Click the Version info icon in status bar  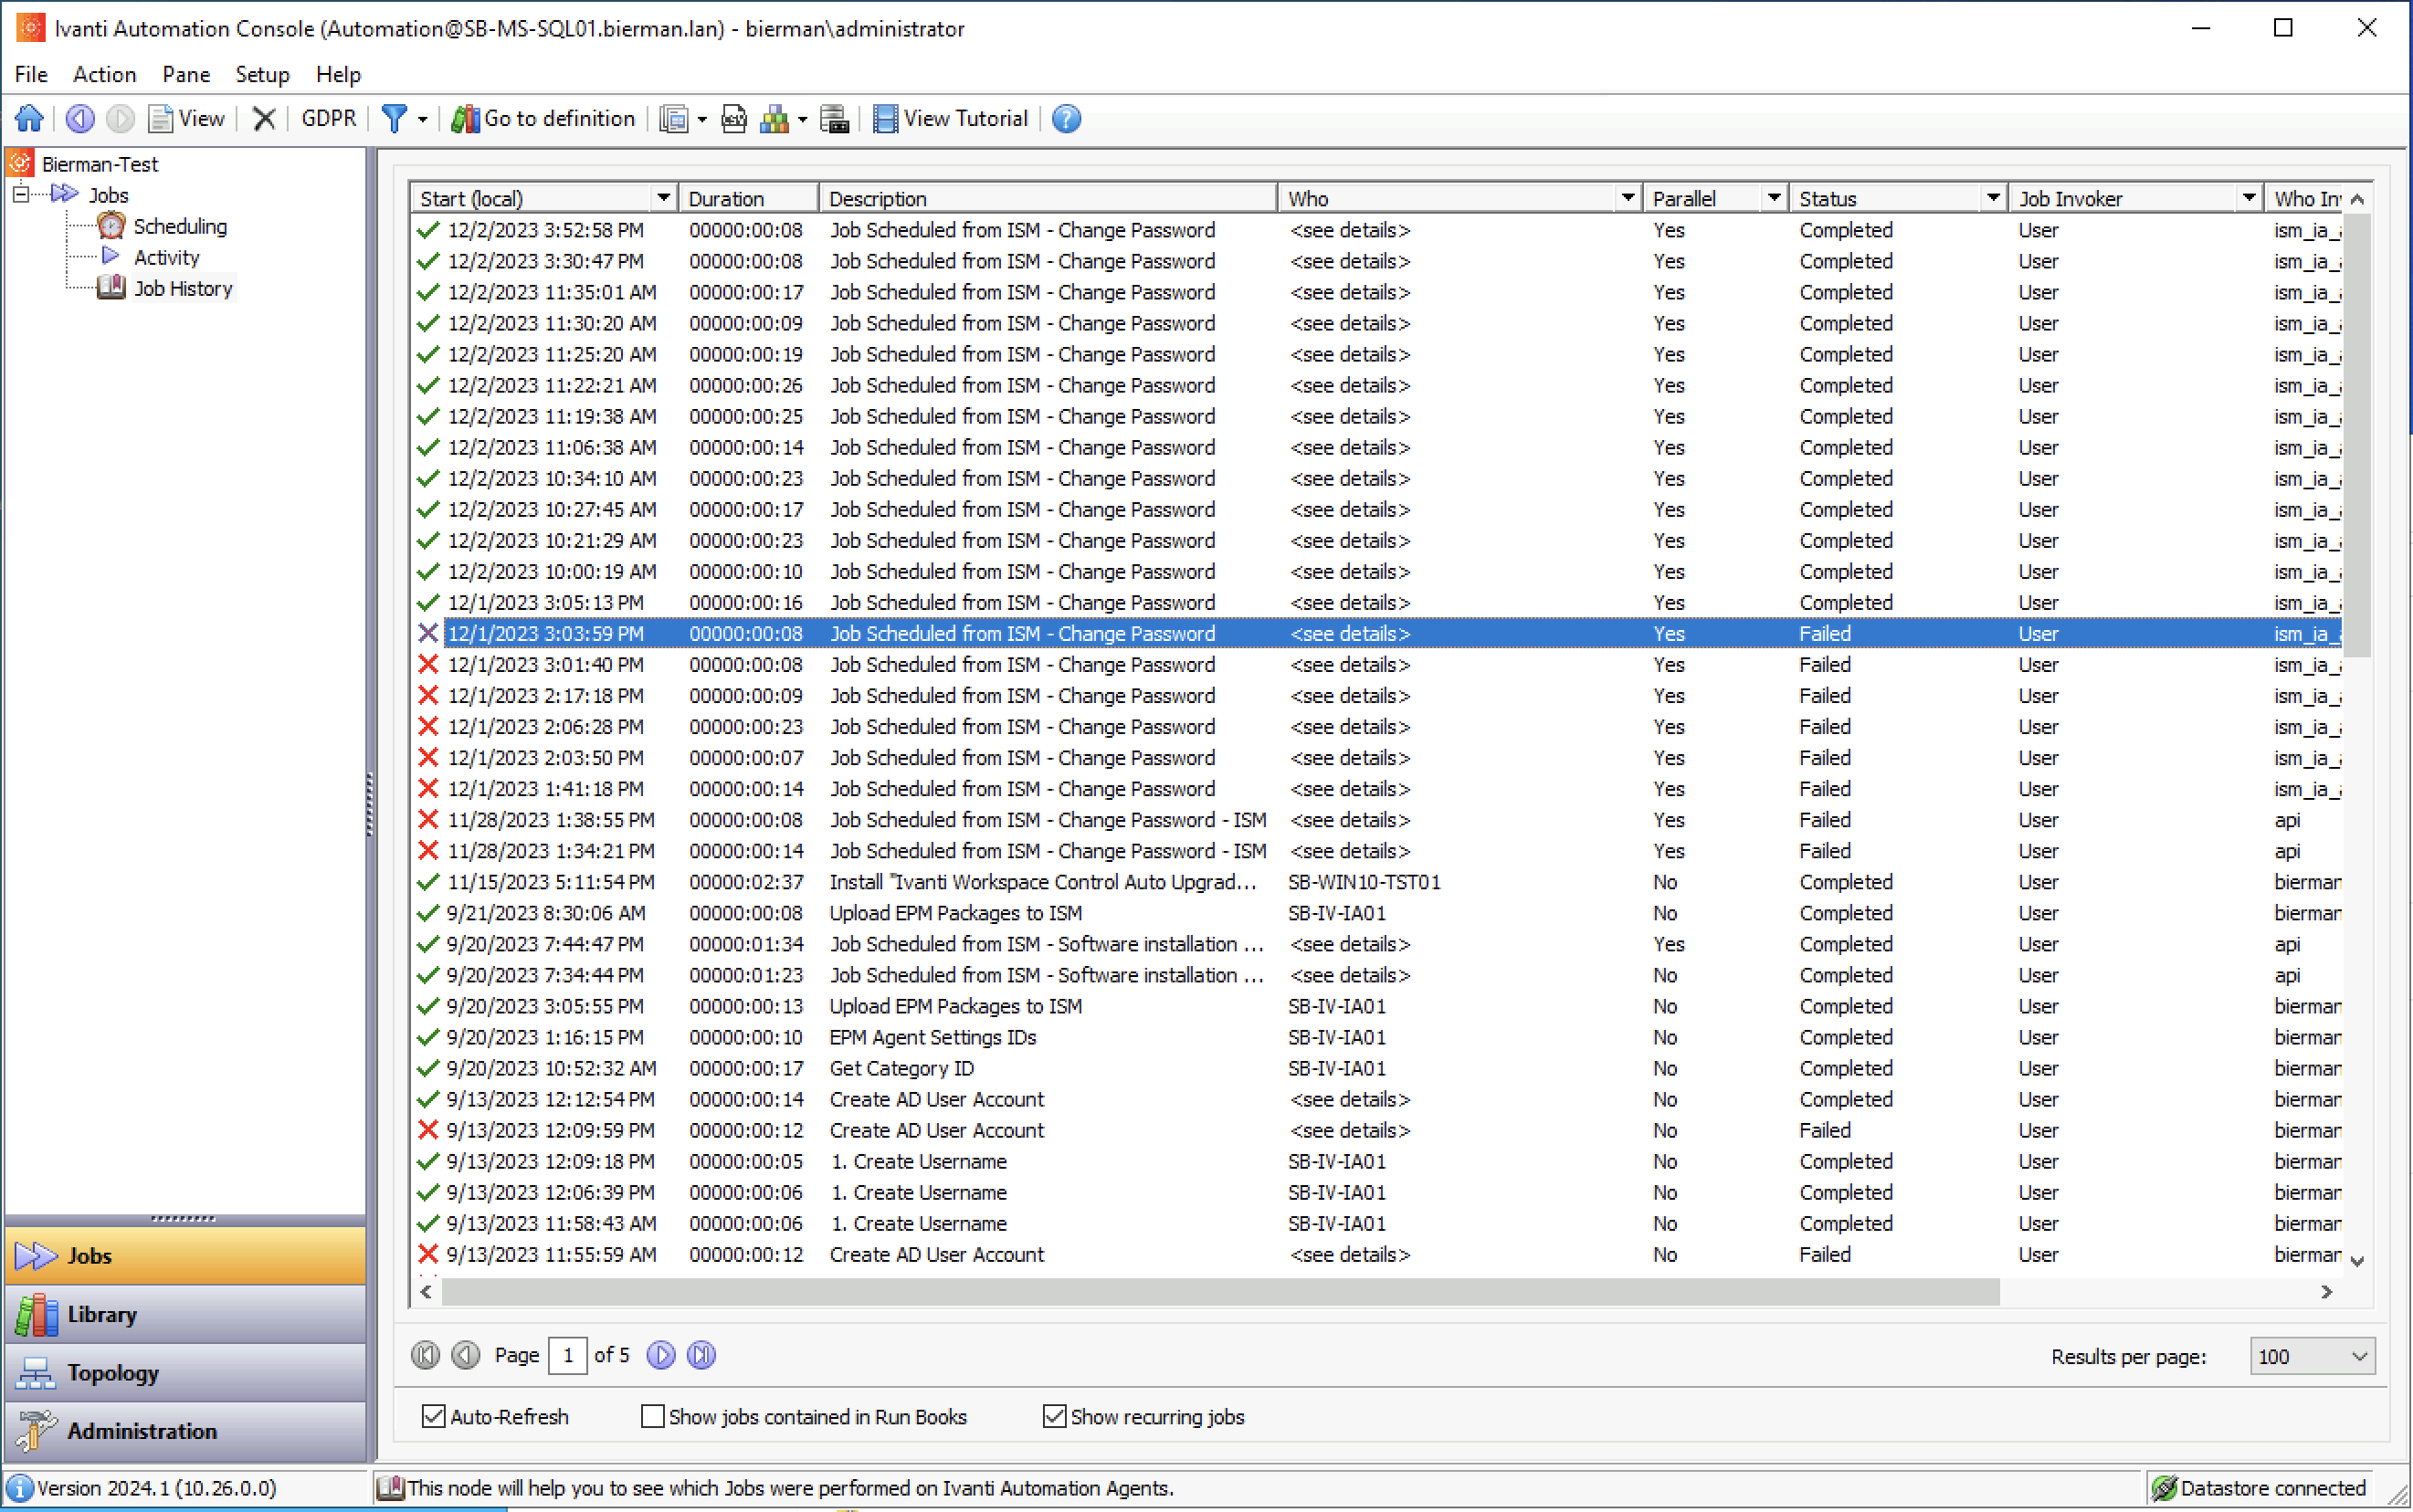[x=20, y=1488]
